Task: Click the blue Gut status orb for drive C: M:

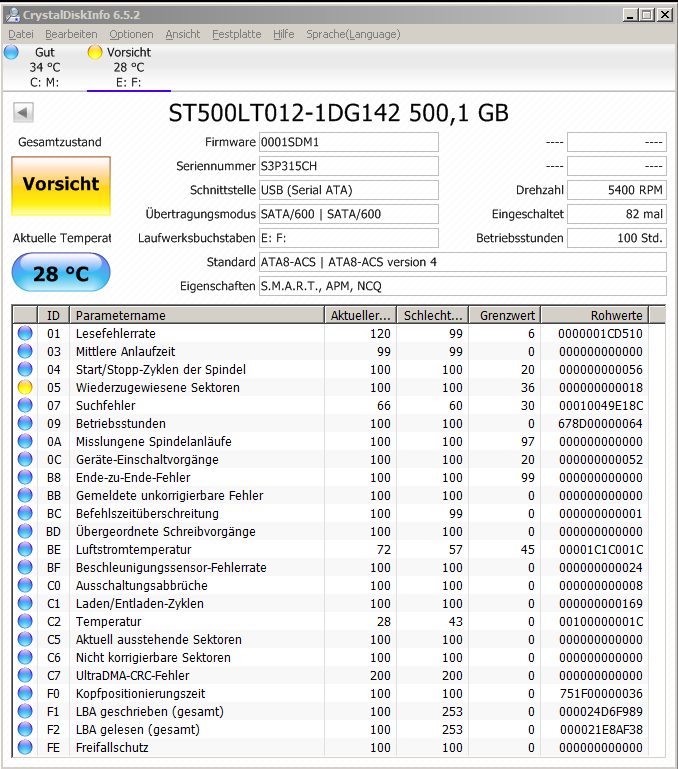Action: tap(11, 52)
